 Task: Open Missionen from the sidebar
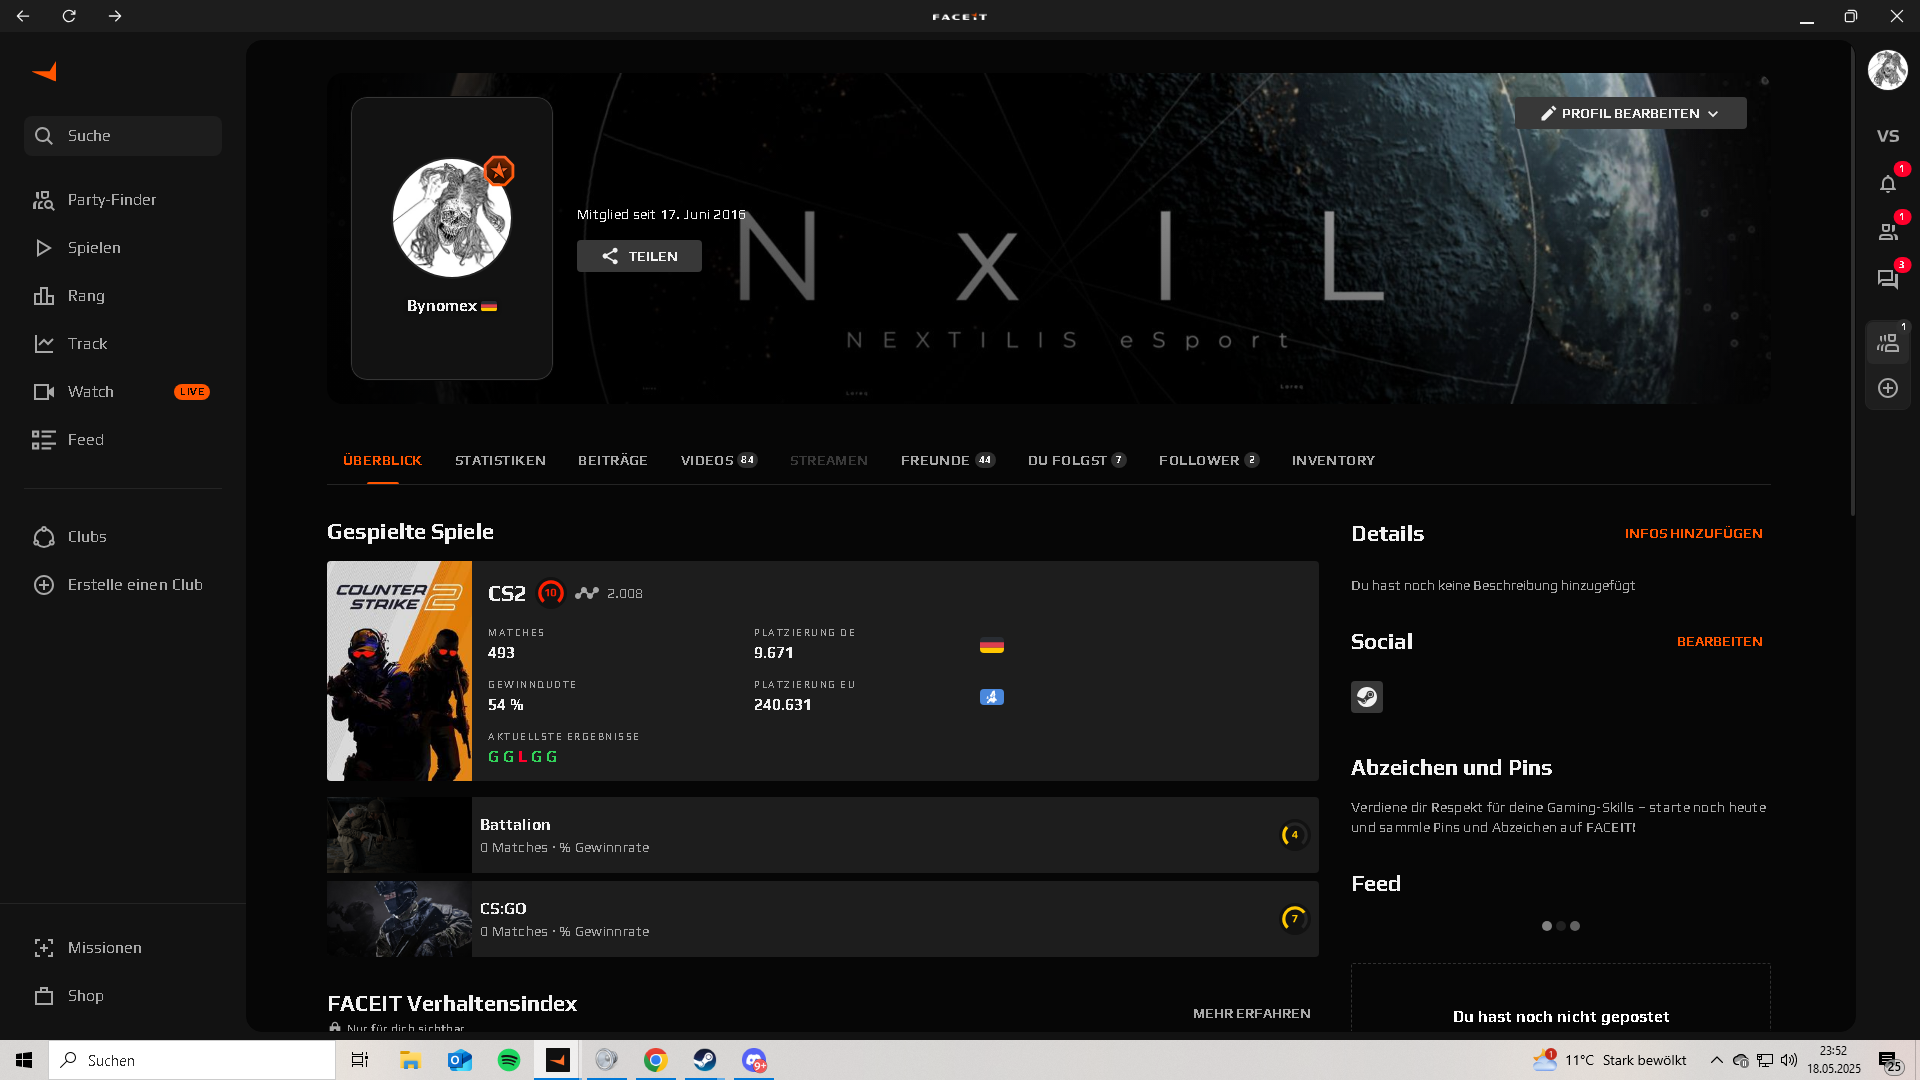[104, 948]
